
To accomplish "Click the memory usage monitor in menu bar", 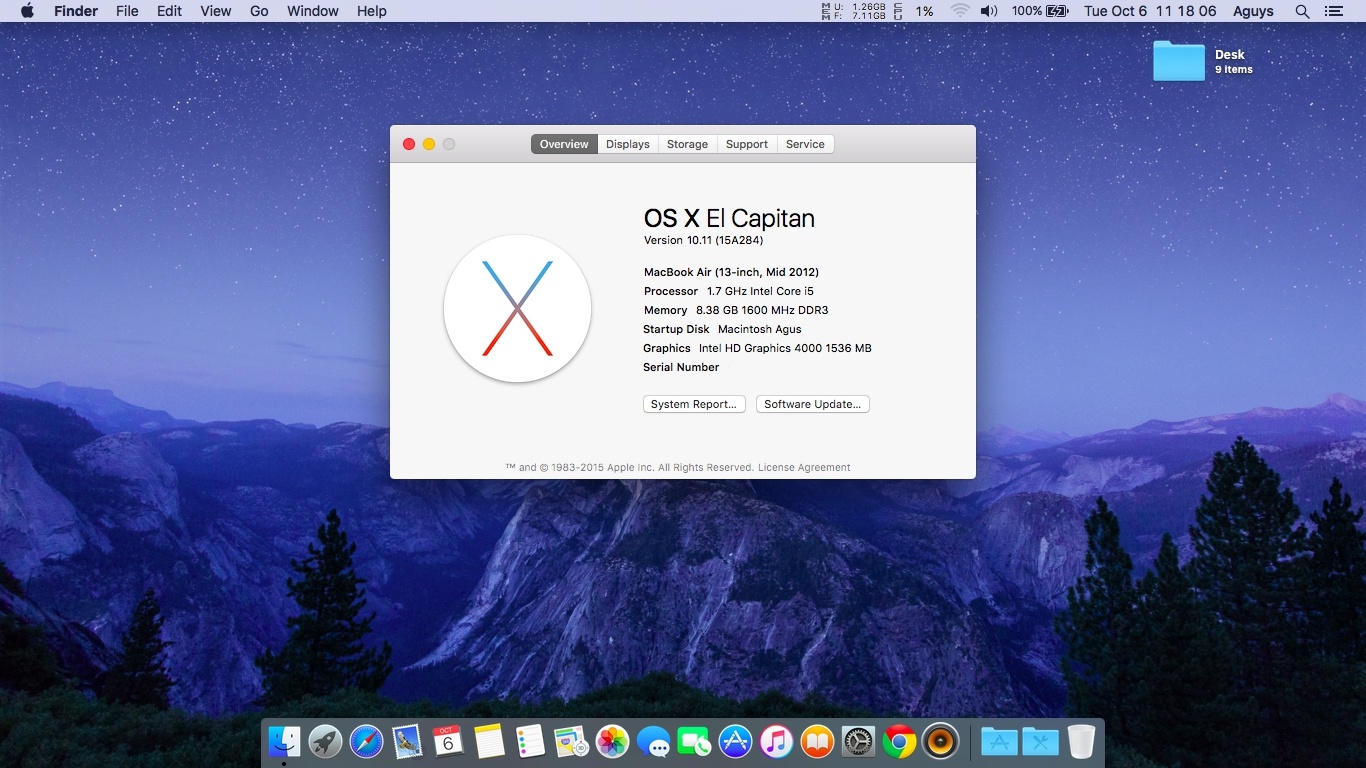I will pyautogui.click(x=854, y=11).
